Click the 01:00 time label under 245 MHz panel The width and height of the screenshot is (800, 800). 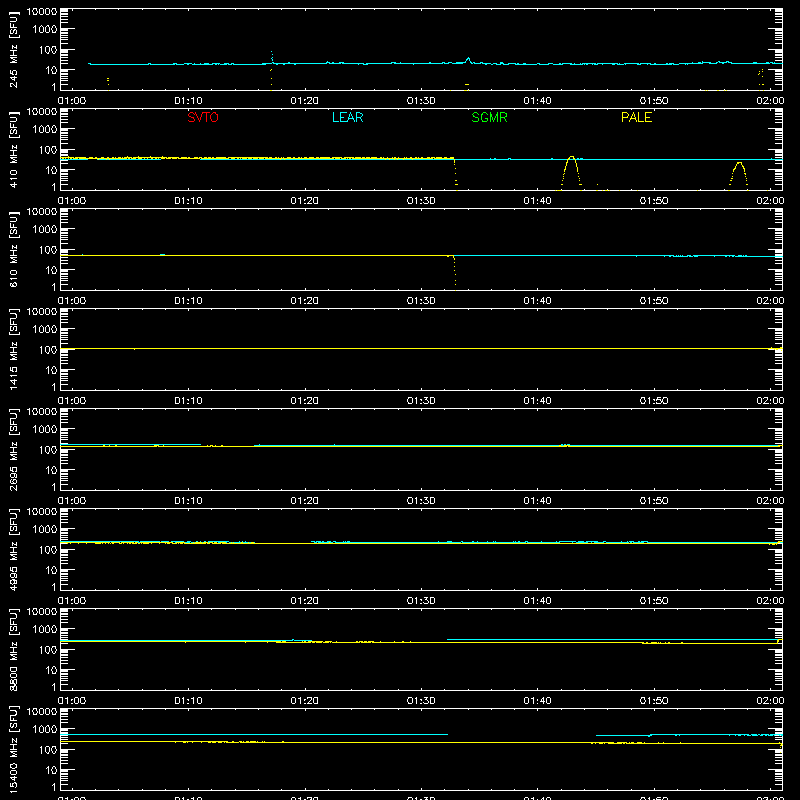72,101
